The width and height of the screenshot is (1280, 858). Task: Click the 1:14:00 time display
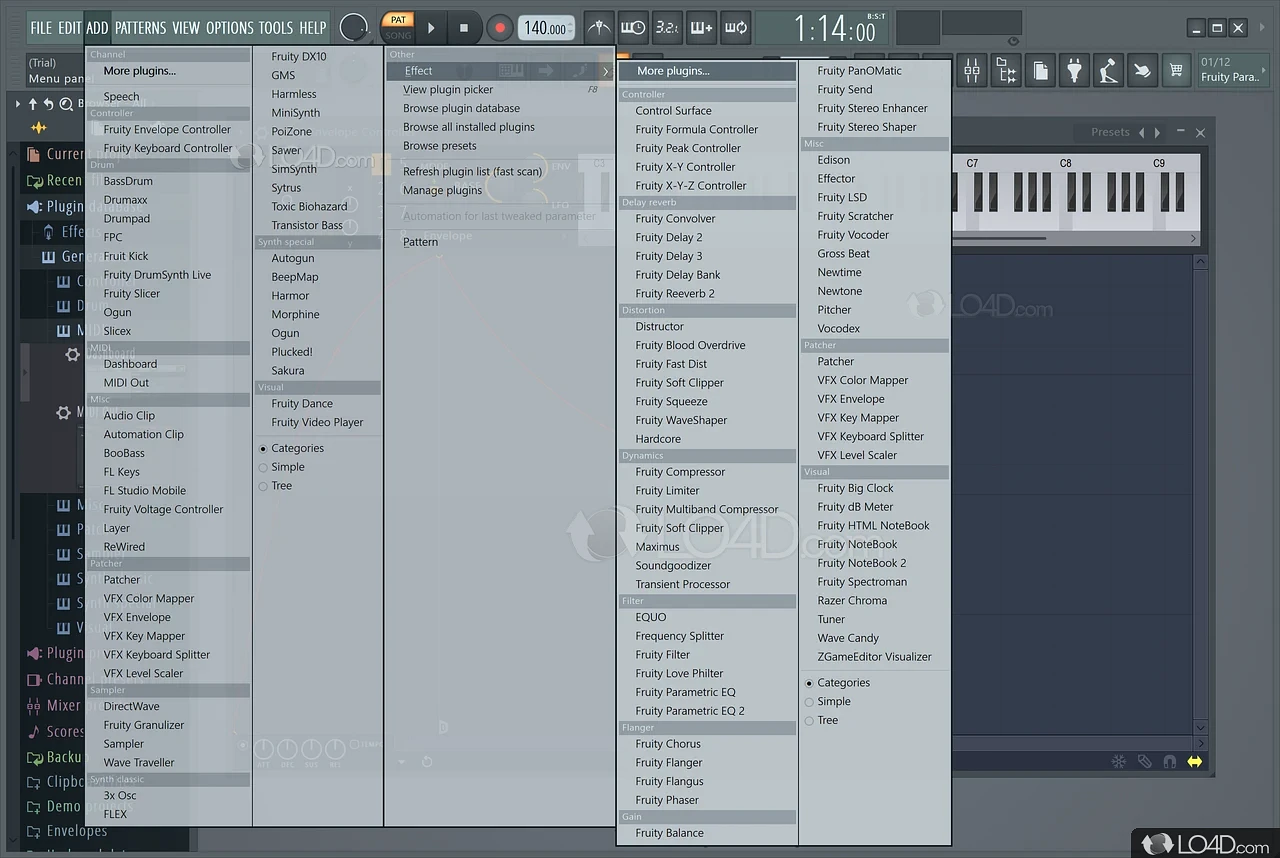835,28
